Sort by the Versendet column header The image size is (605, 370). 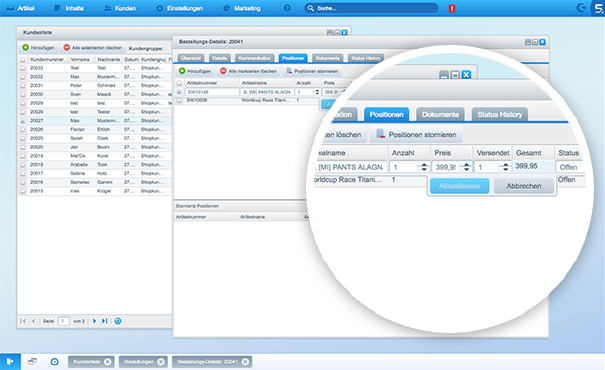[x=493, y=153]
